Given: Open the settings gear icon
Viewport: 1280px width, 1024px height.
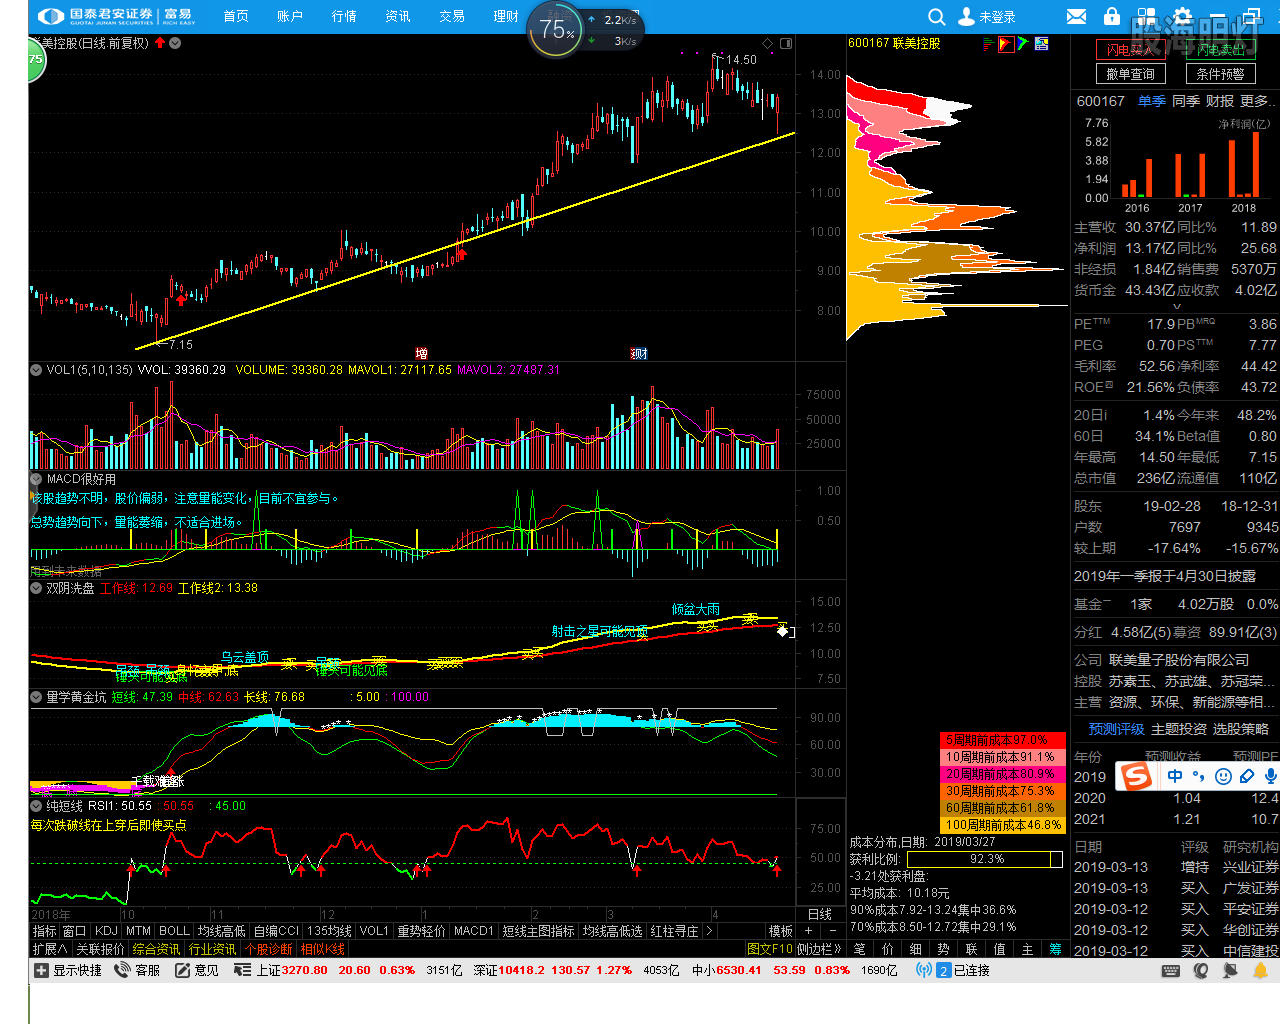Looking at the screenshot, I should pyautogui.click(x=1183, y=16).
